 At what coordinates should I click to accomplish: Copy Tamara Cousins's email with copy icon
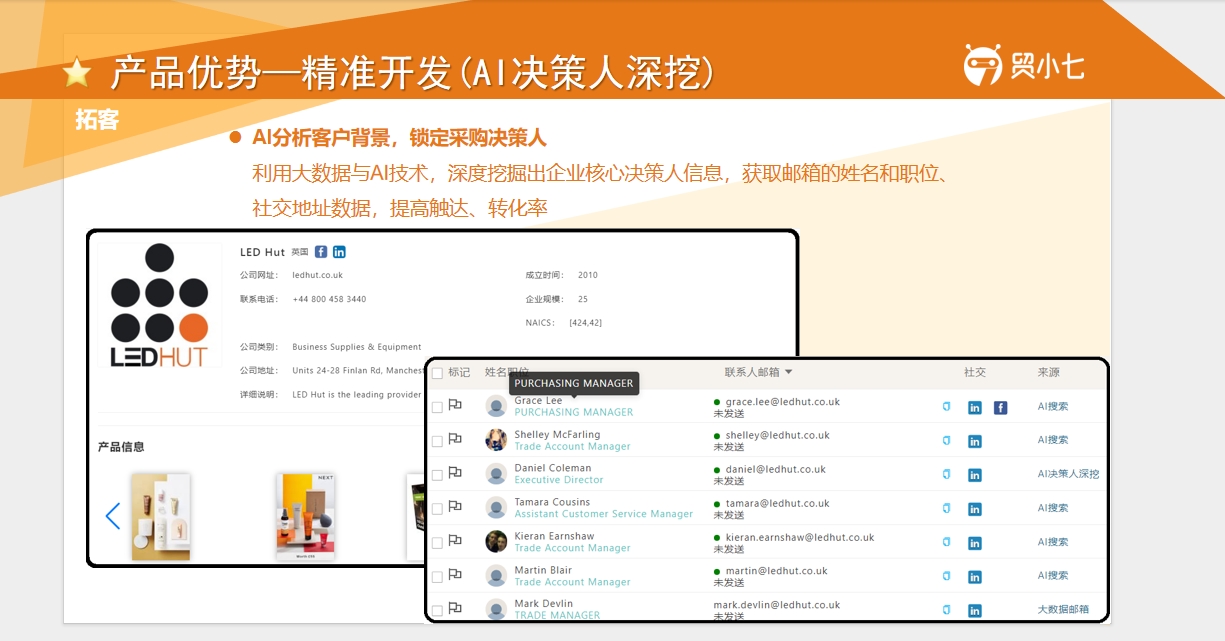947,509
